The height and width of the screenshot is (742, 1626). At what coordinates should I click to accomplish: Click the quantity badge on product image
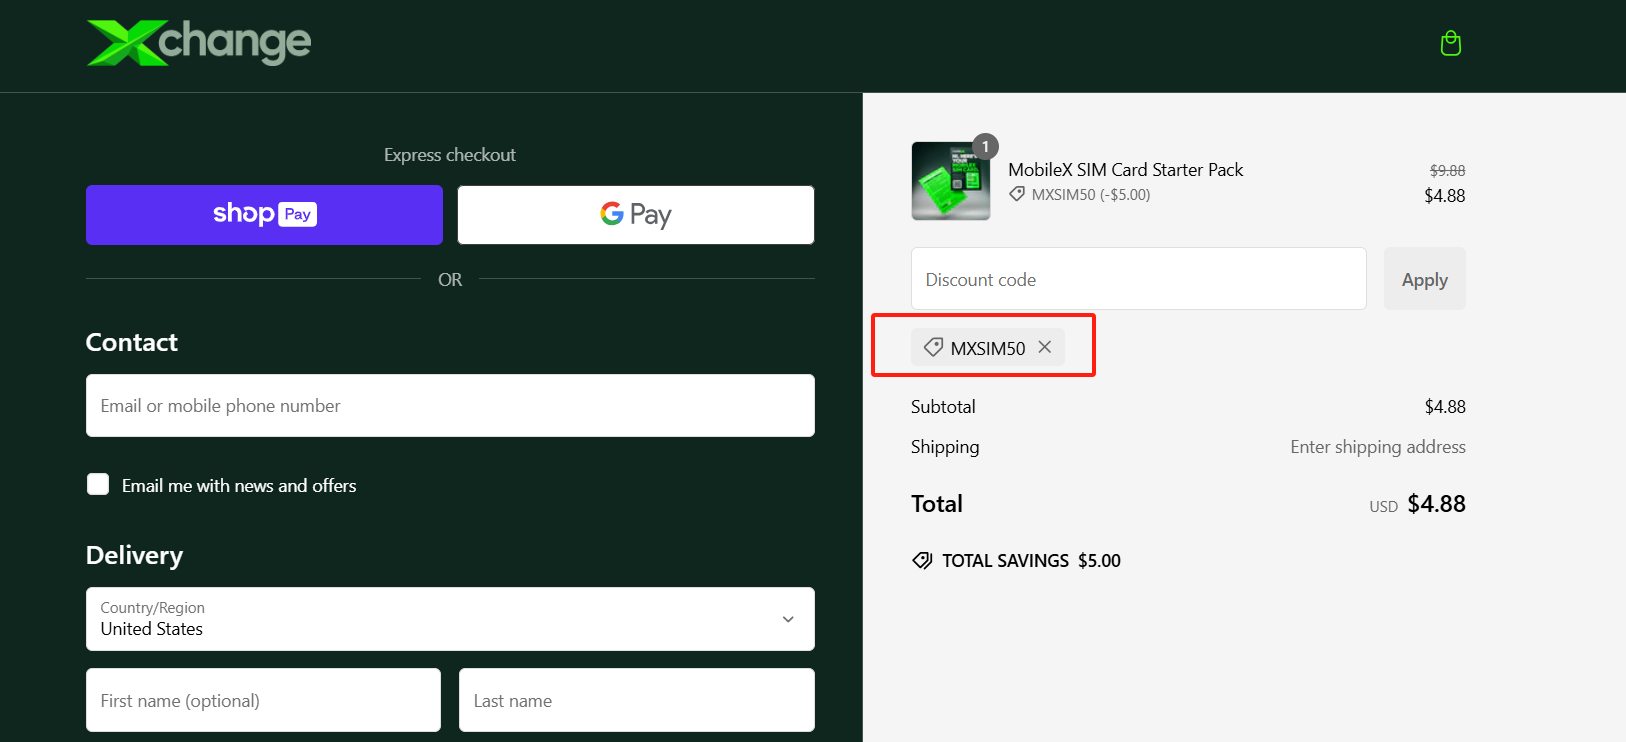(x=985, y=146)
